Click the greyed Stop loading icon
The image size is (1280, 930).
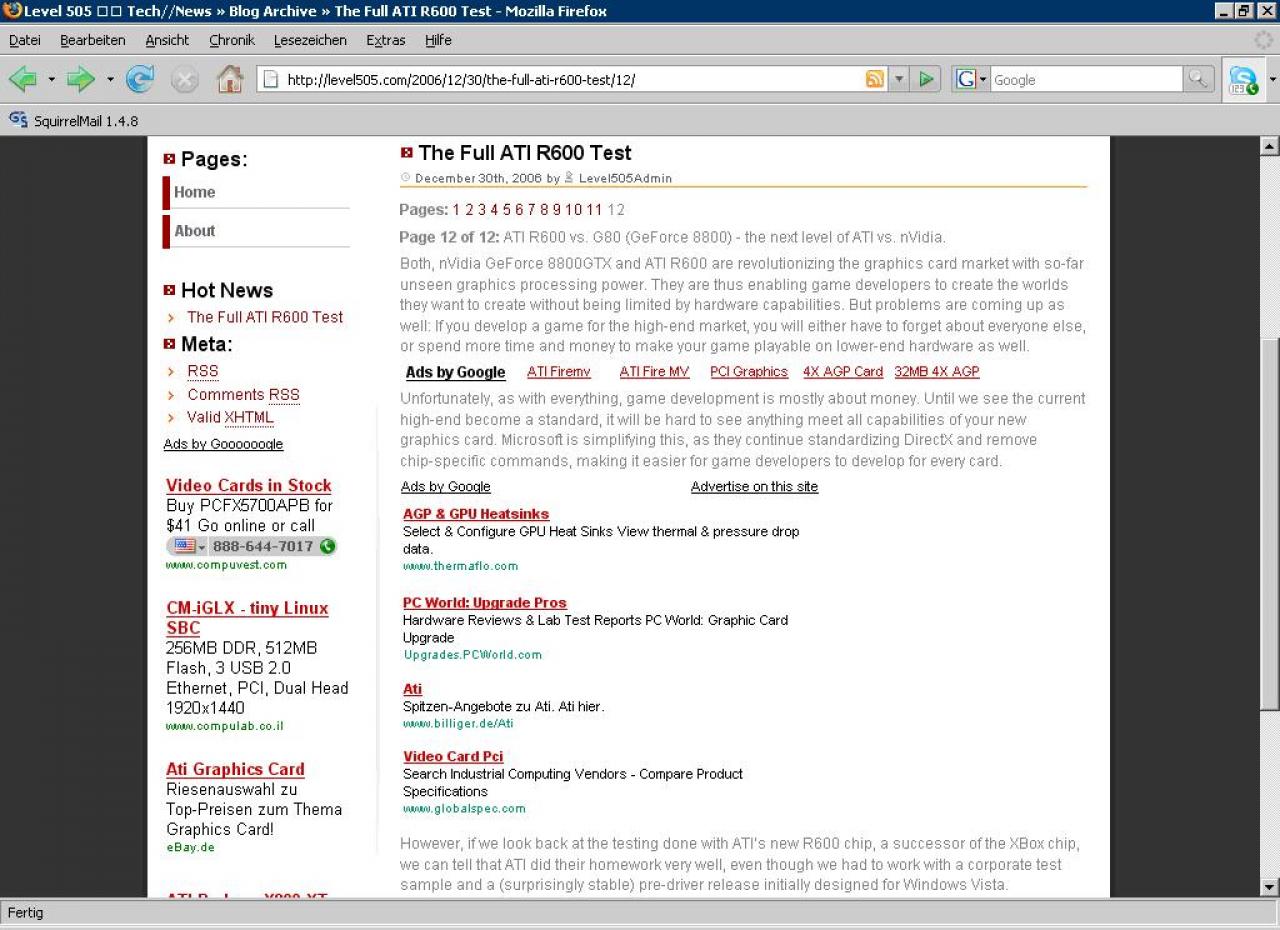[x=185, y=79]
